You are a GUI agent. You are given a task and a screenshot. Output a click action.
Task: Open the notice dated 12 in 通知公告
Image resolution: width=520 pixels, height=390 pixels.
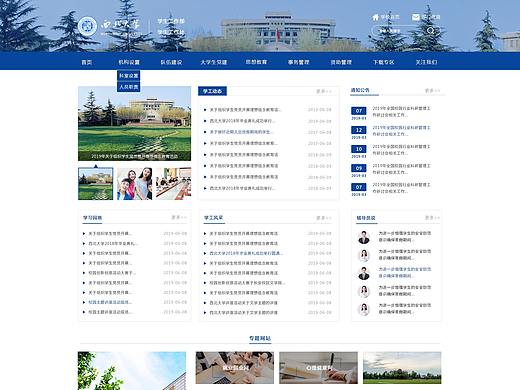tap(391, 131)
